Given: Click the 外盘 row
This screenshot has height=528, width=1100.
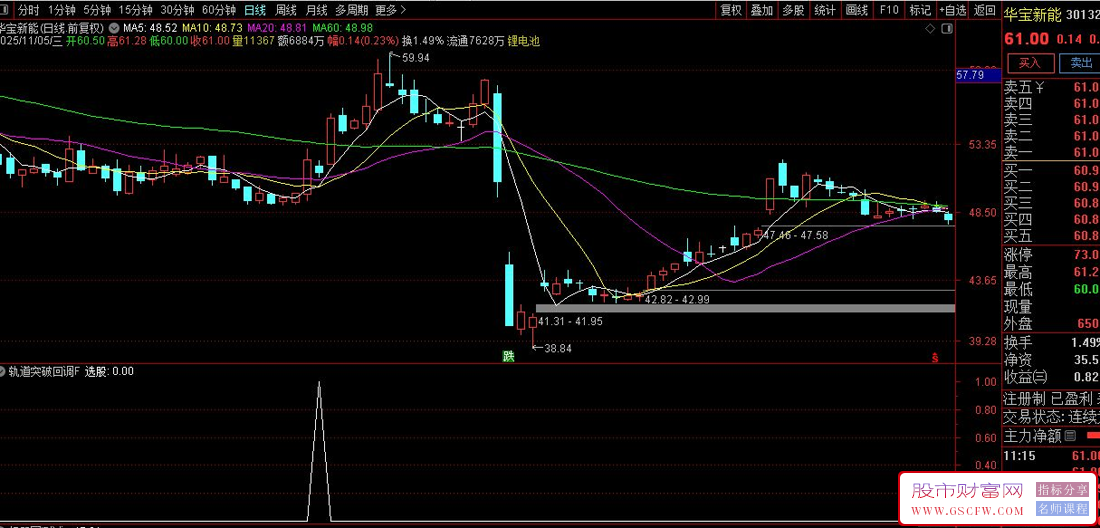Looking at the screenshot, I should [1051, 324].
